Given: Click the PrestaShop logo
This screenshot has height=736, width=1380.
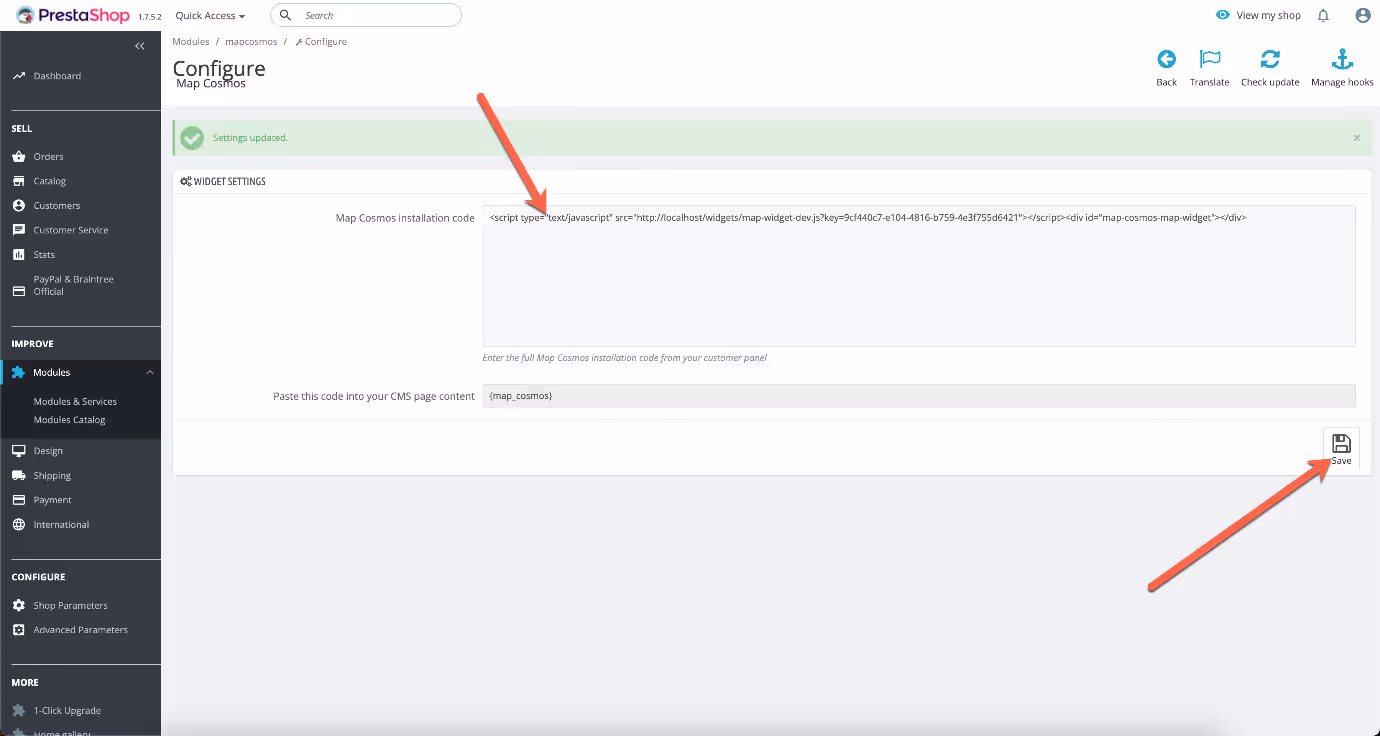Looking at the screenshot, I should click(73, 15).
